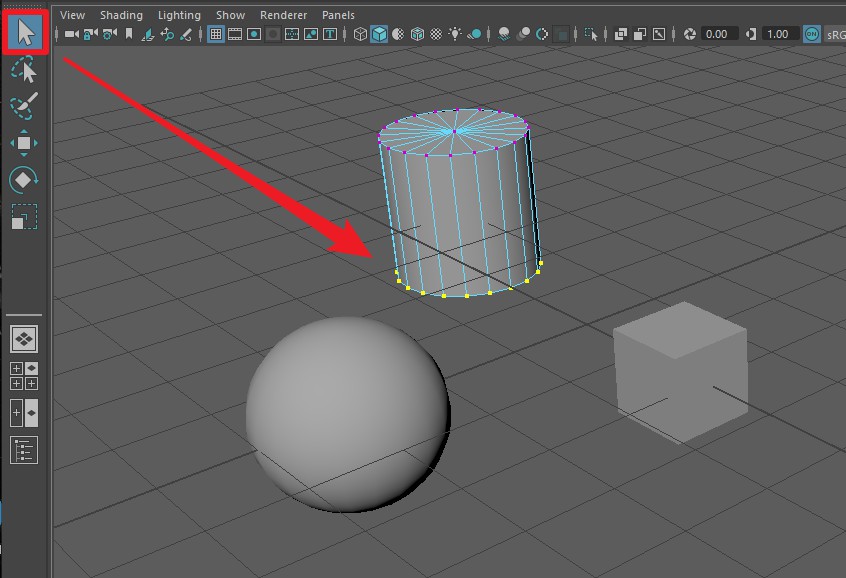
Task: Show the Outliner panel toggle
Action: click(x=24, y=450)
